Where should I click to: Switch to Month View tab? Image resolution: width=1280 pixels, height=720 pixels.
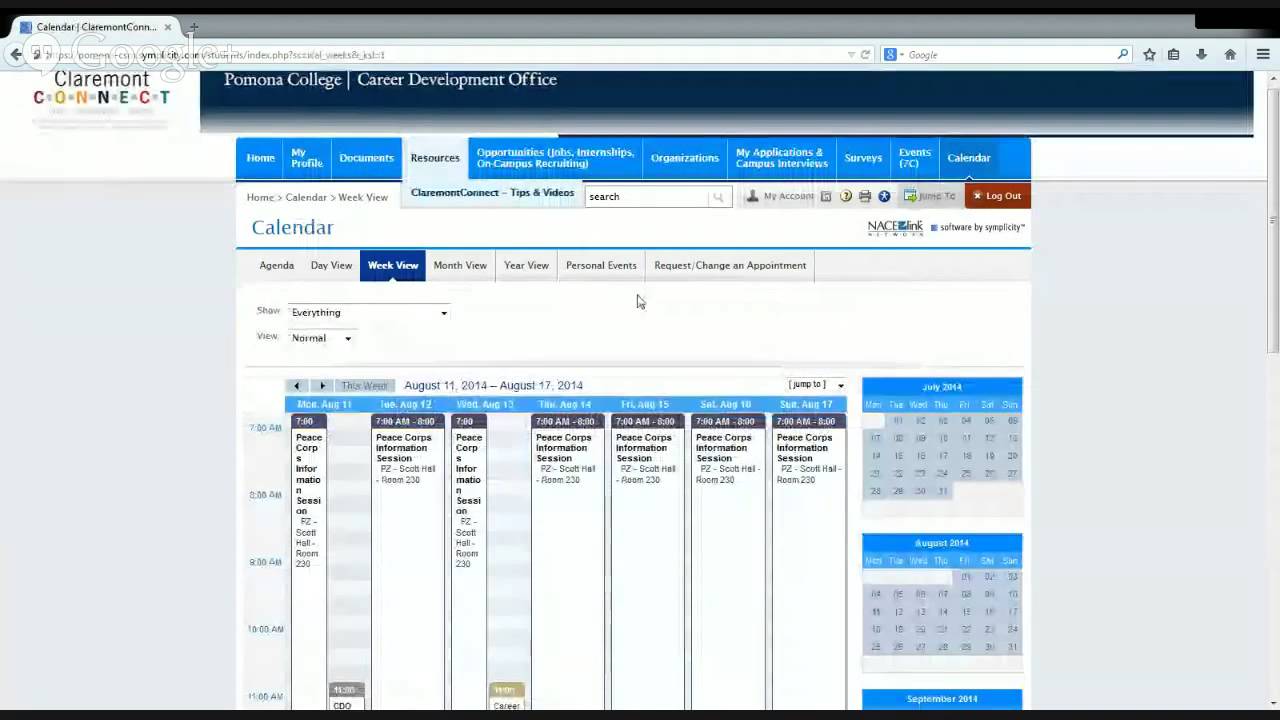tap(460, 266)
